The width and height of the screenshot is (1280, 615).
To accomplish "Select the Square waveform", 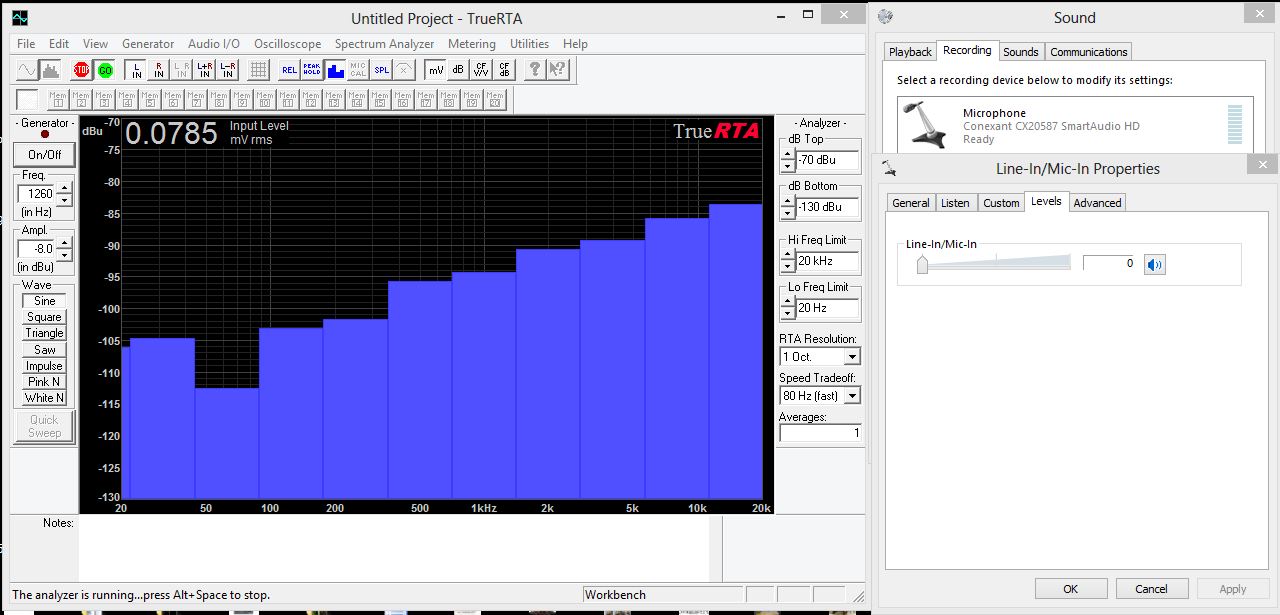I will [44, 317].
